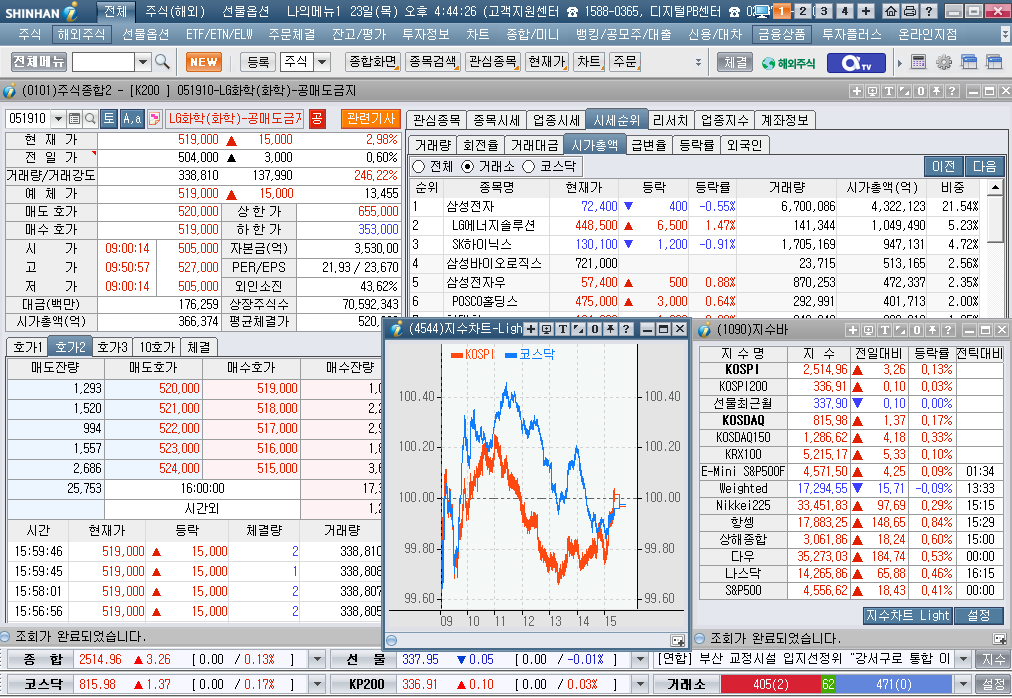Select the 전체 radio button

tap(418, 167)
